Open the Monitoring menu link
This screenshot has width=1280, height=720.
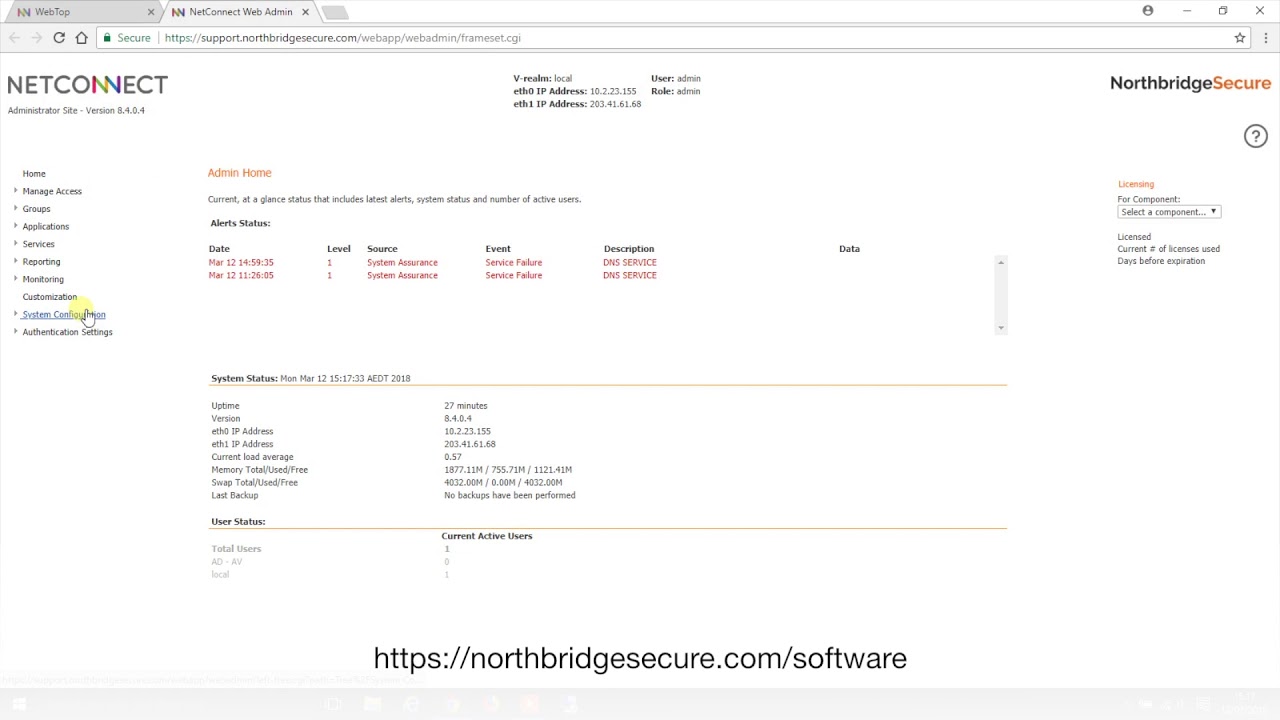pyautogui.click(x=43, y=280)
